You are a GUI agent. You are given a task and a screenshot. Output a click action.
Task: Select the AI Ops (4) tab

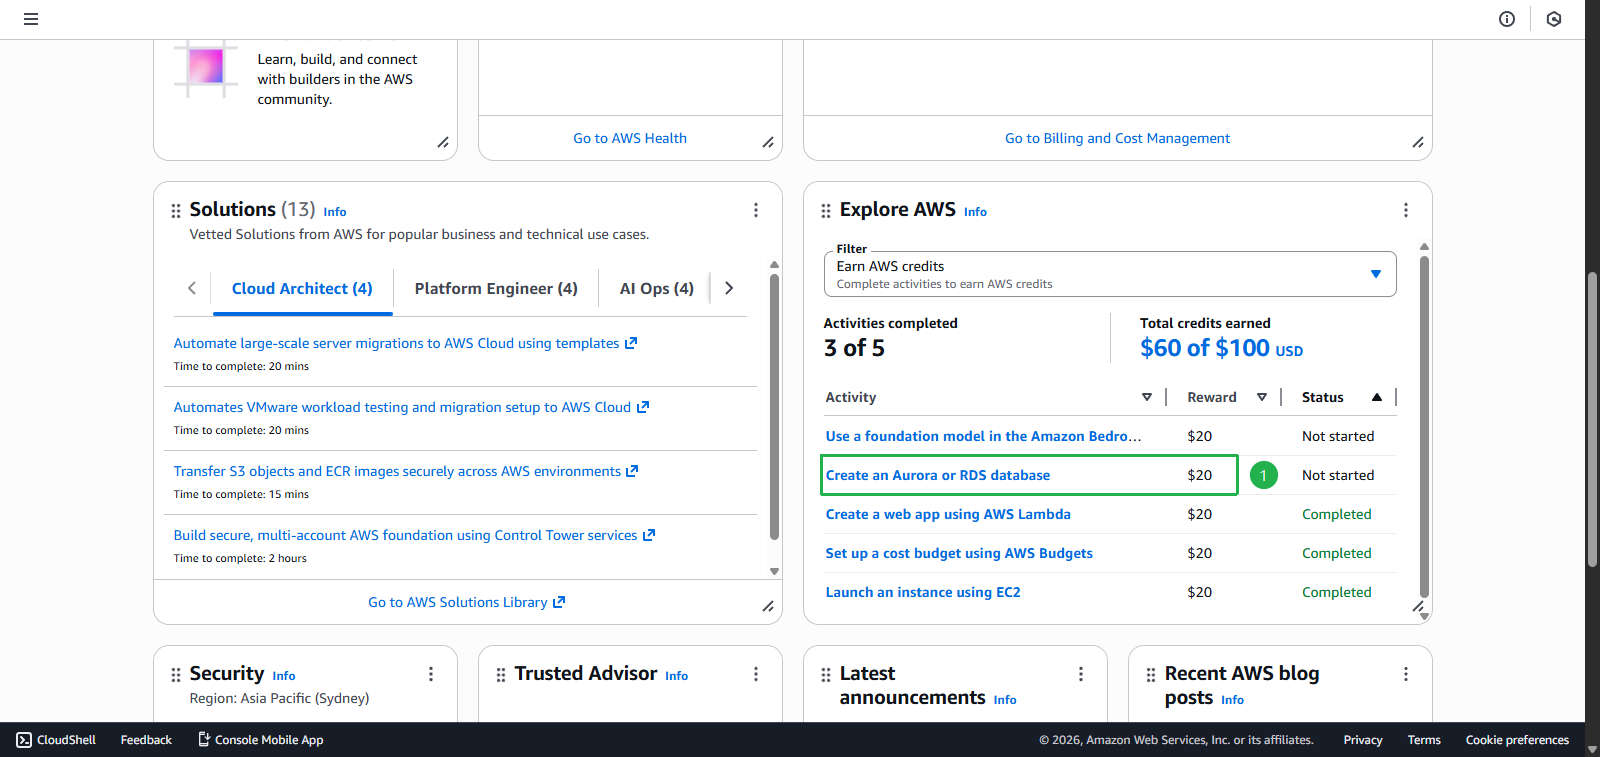click(656, 288)
